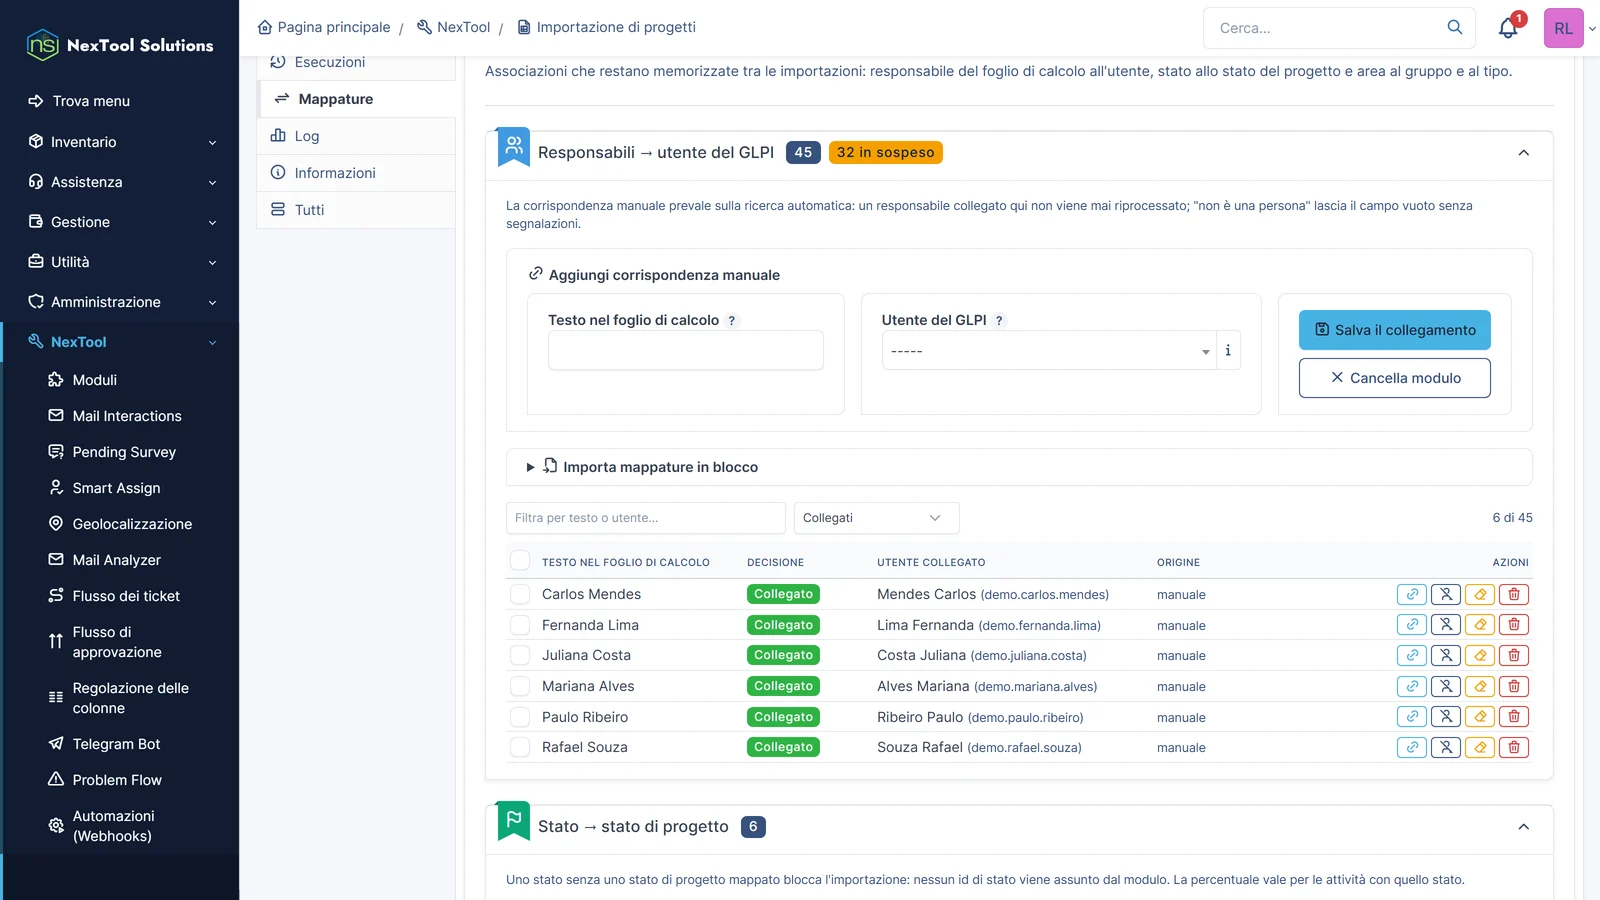Viewport: 1600px width, 900px height.
Task: Open the Mappature tab
Action: [357, 99]
